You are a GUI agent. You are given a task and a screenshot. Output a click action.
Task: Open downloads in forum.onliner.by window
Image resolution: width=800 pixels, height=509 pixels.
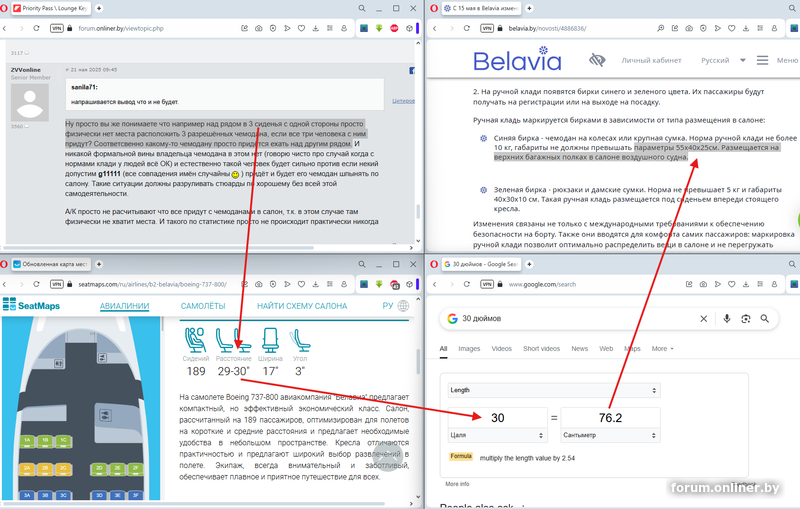[x=316, y=29]
